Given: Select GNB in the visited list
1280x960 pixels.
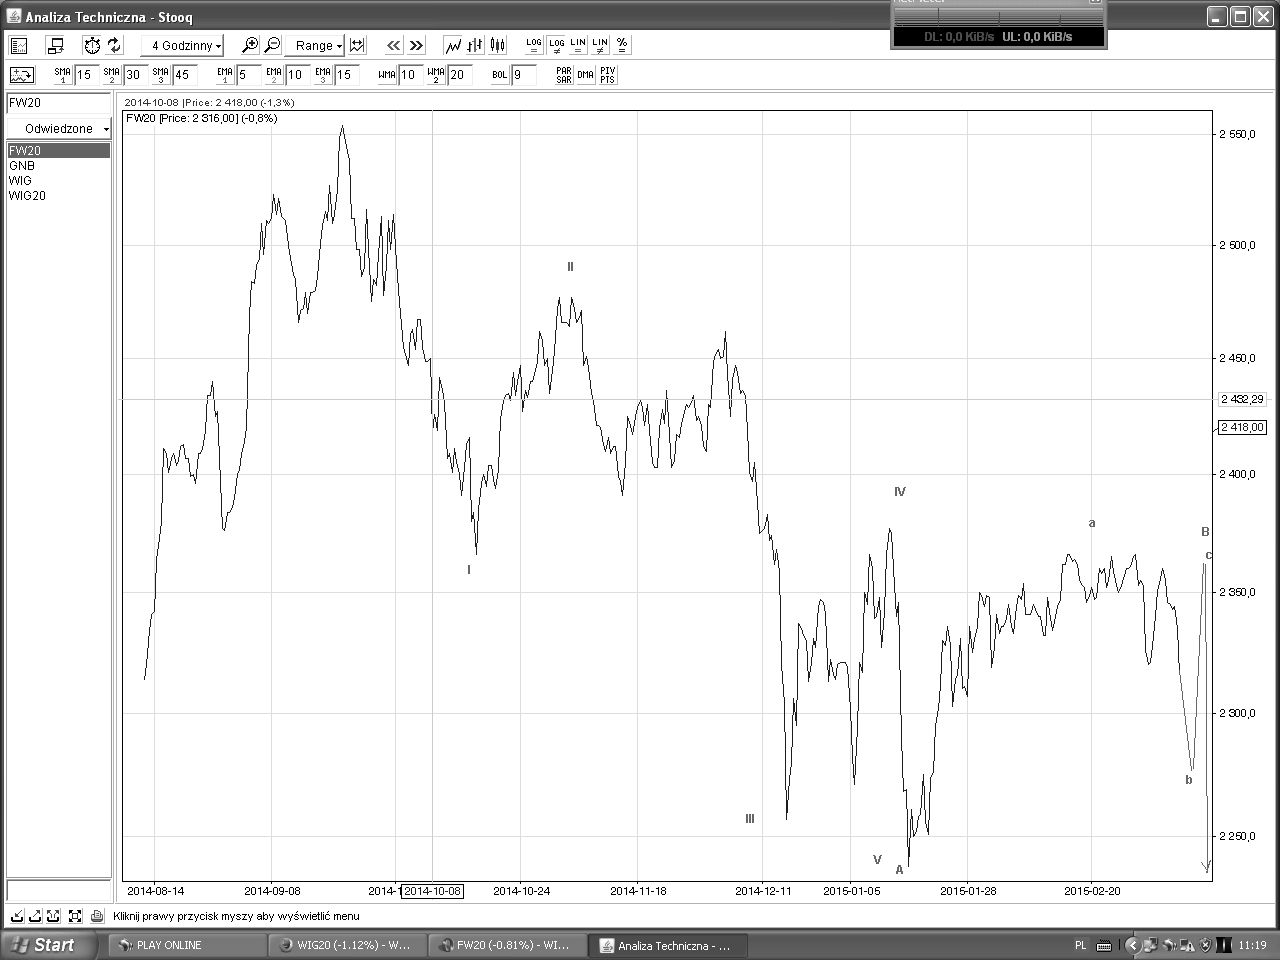Looking at the screenshot, I should pos(58,166).
